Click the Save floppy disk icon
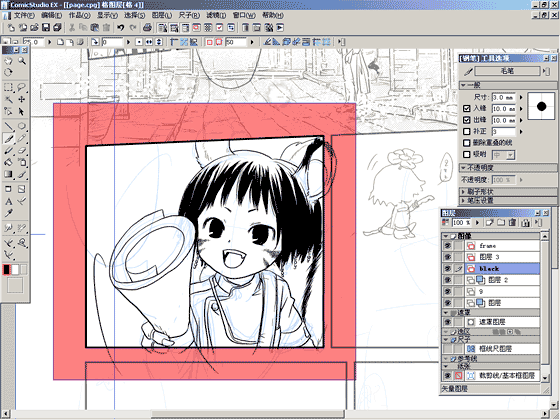This screenshot has width=560, height=420. [x=46, y=28]
